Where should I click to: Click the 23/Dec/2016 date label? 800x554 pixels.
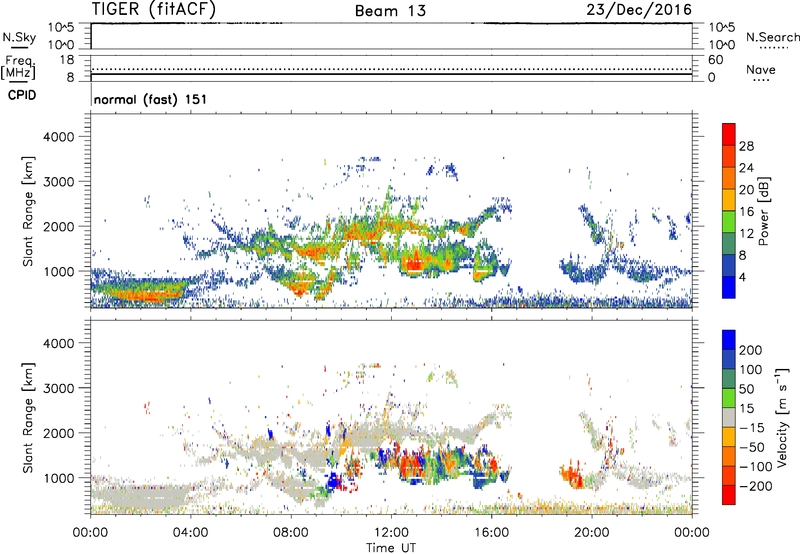coord(639,9)
